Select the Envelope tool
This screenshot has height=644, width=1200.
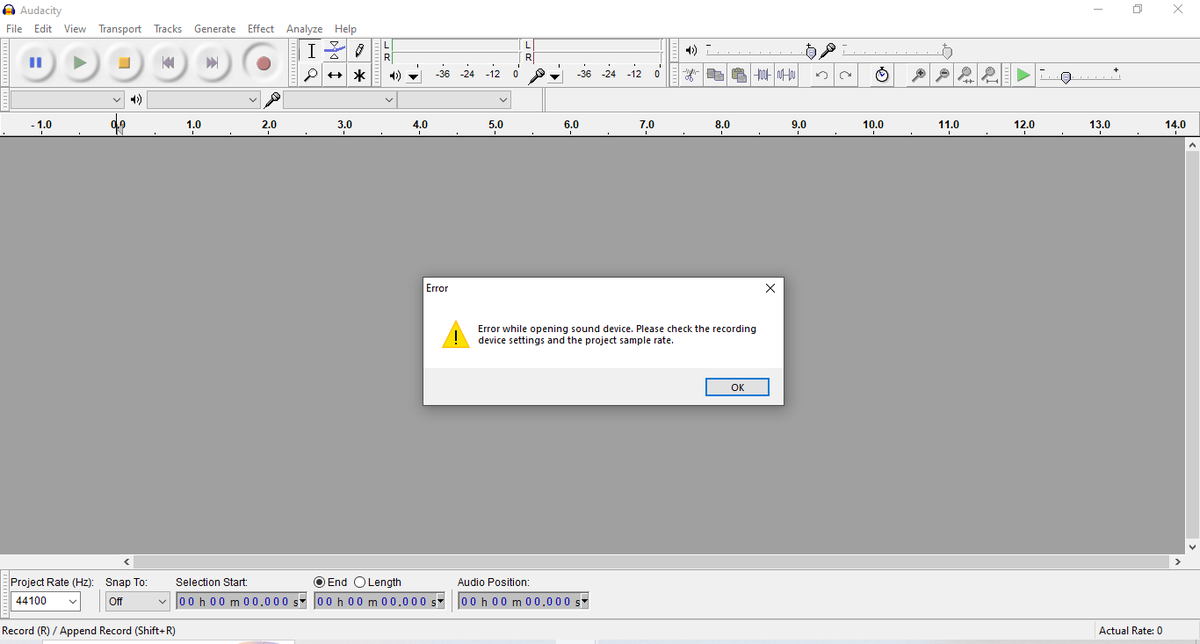(x=335, y=50)
